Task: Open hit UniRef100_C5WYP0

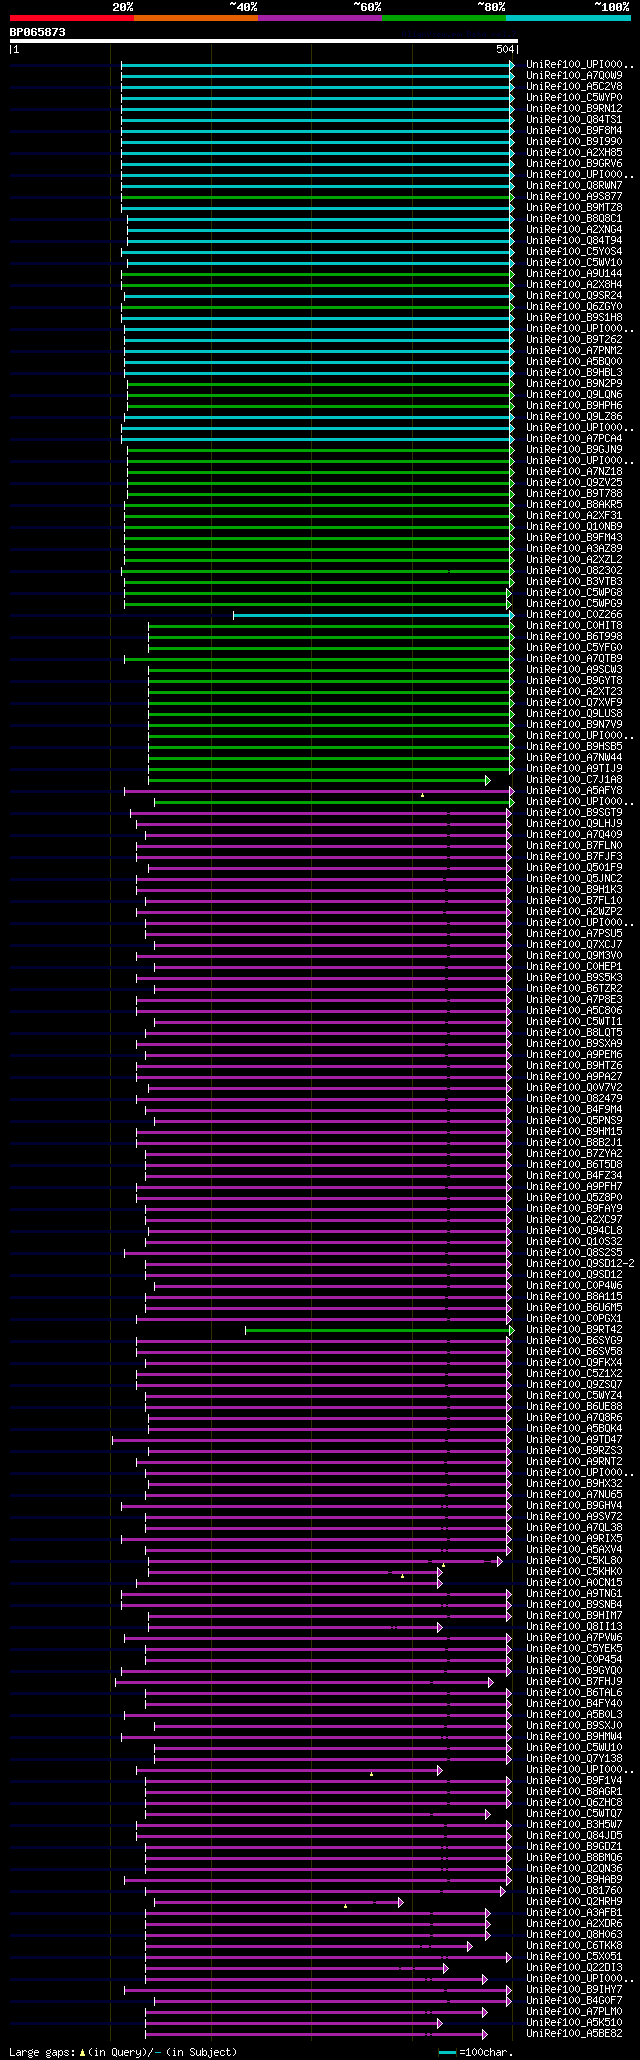Action: coord(574,97)
